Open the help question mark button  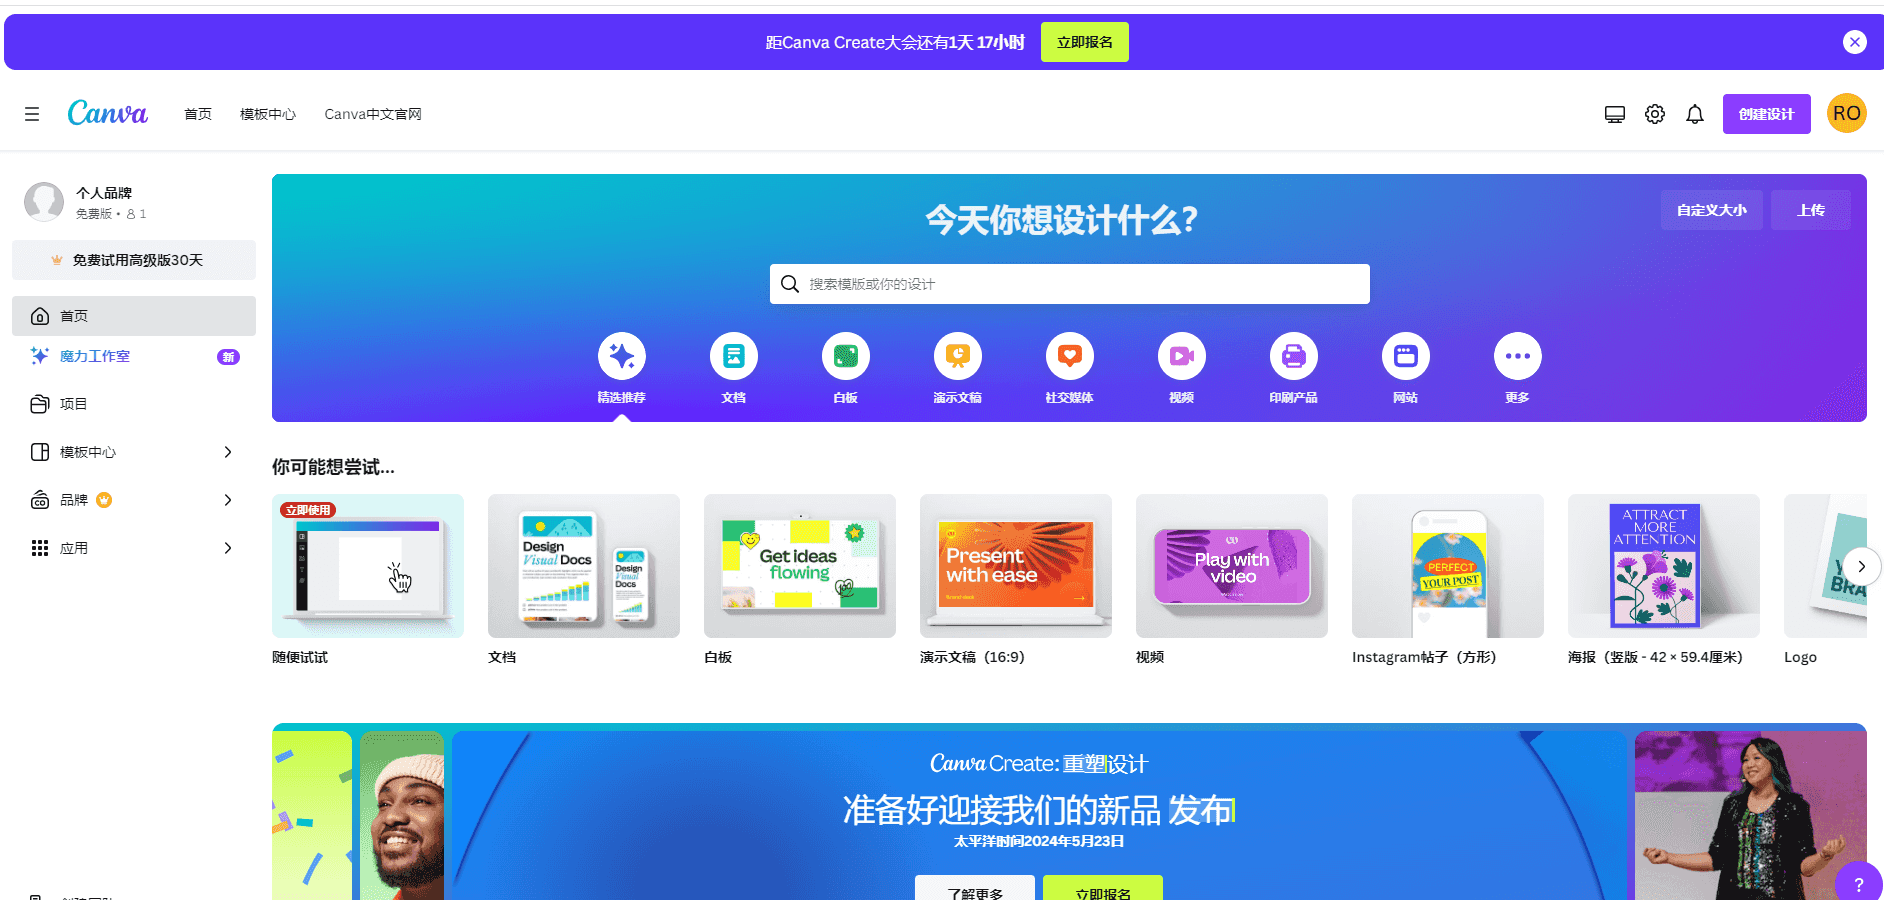pos(1859,884)
